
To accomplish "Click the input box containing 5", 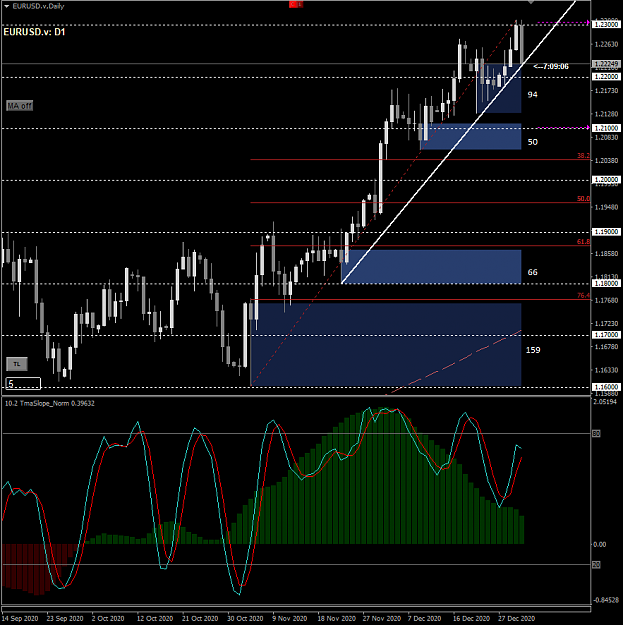I will 23,383.
